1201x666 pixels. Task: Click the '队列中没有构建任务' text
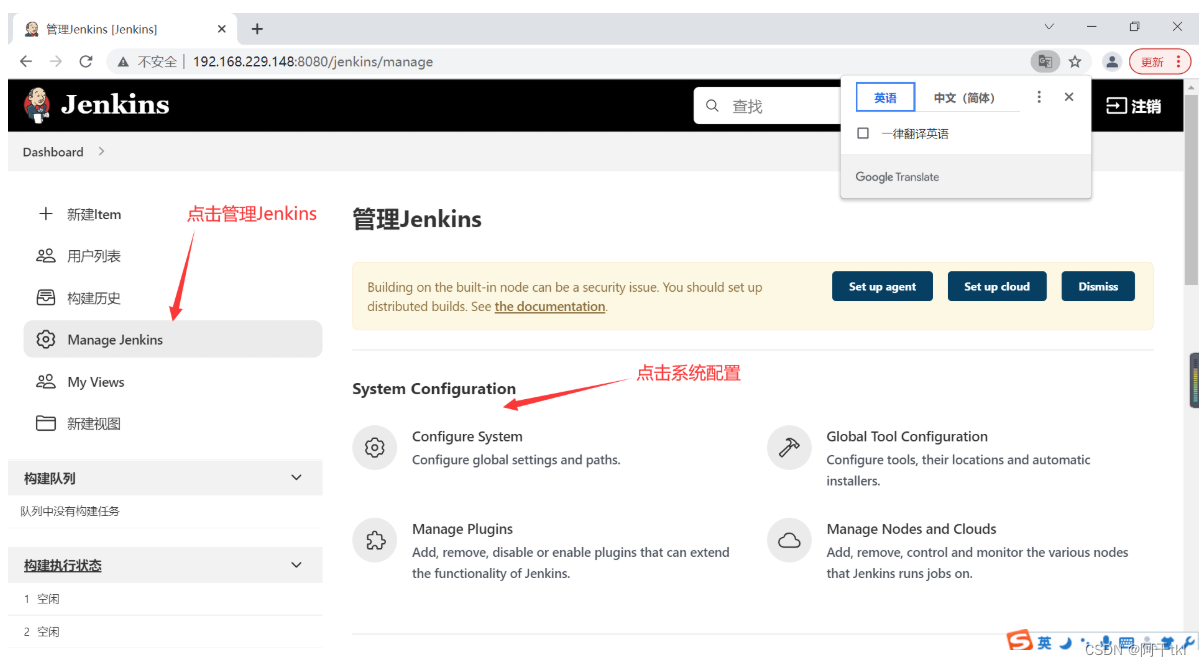click(70, 511)
